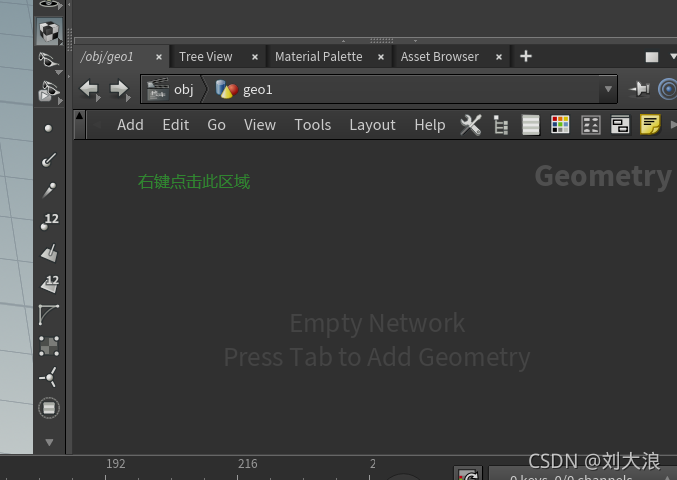Switch to Material Palette tab
This screenshot has height=480, width=677.
319,57
